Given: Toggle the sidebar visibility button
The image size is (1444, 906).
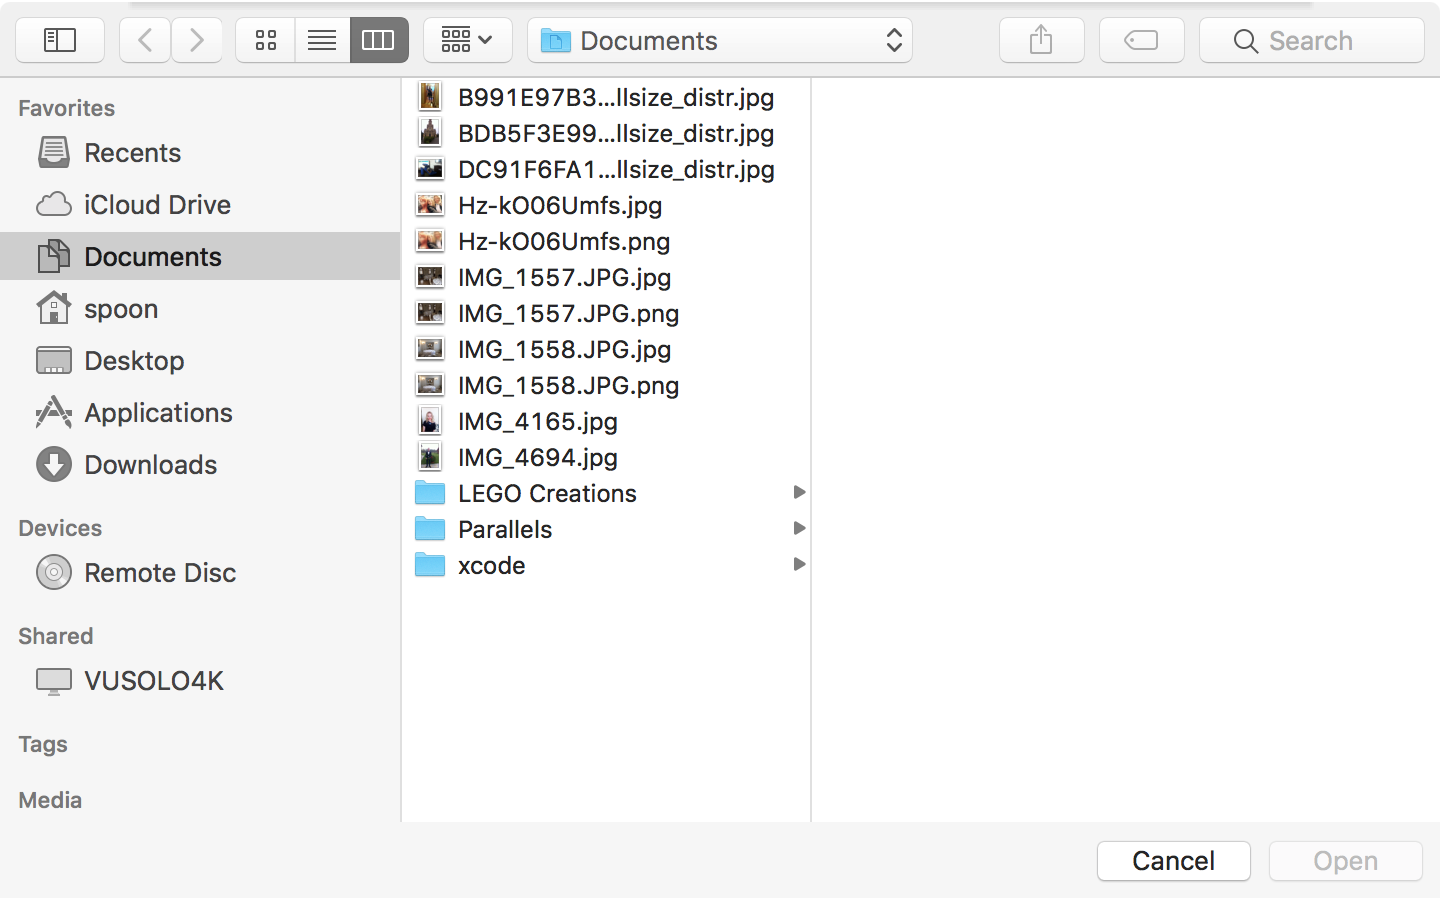Looking at the screenshot, I should click(x=60, y=40).
